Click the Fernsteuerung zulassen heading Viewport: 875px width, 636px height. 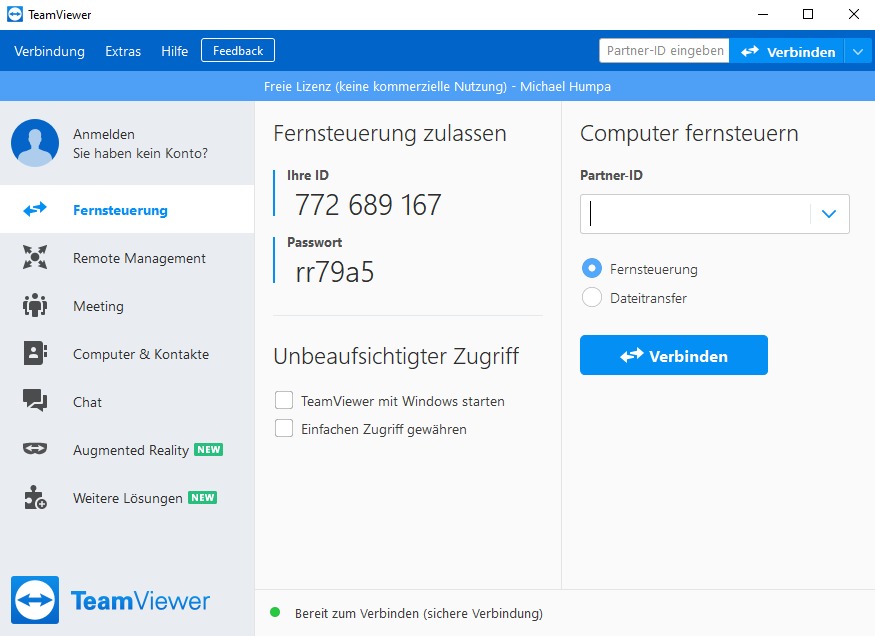coord(390,134)
